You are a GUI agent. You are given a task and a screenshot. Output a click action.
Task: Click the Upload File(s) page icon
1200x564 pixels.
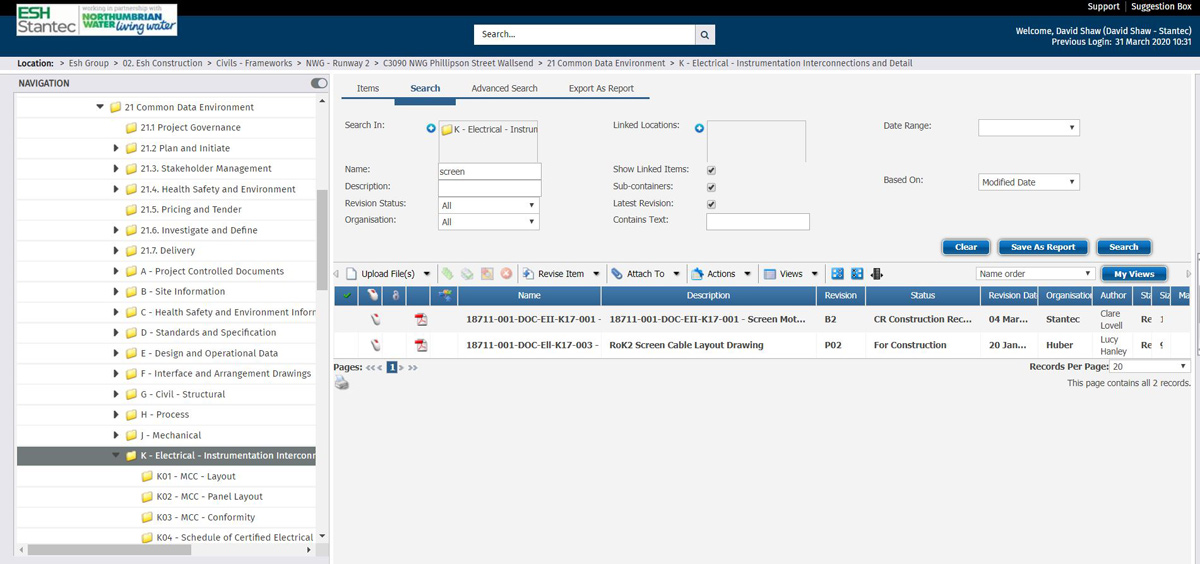pyautogui.click(x=351, y=274)
